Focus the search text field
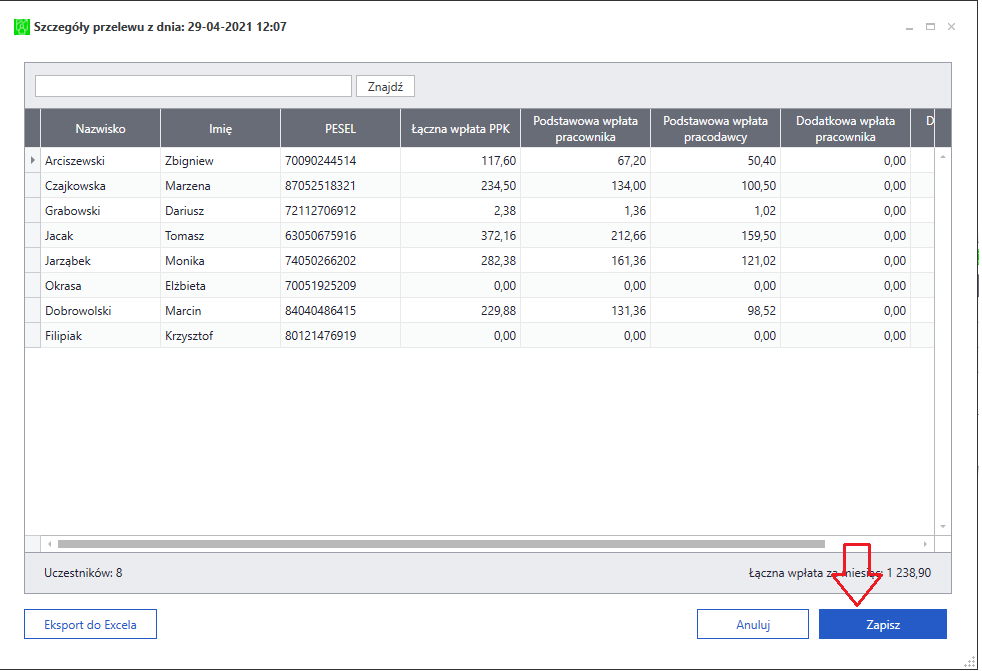 point(193,86)
